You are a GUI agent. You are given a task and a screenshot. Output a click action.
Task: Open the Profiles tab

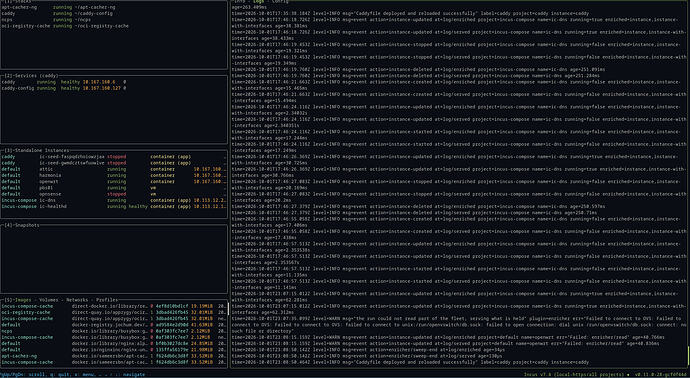(x=106, y=300)
